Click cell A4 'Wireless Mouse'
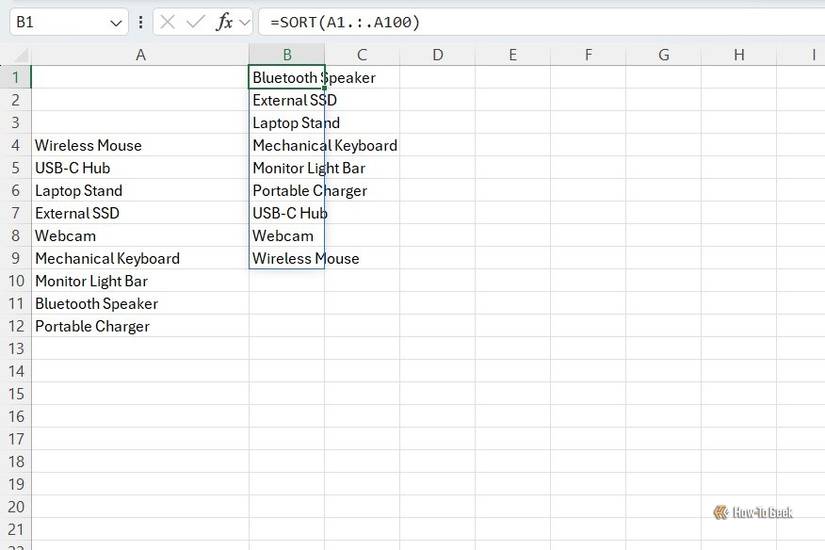Viewport: 825px width, 550px height. (x=140, y=145)
